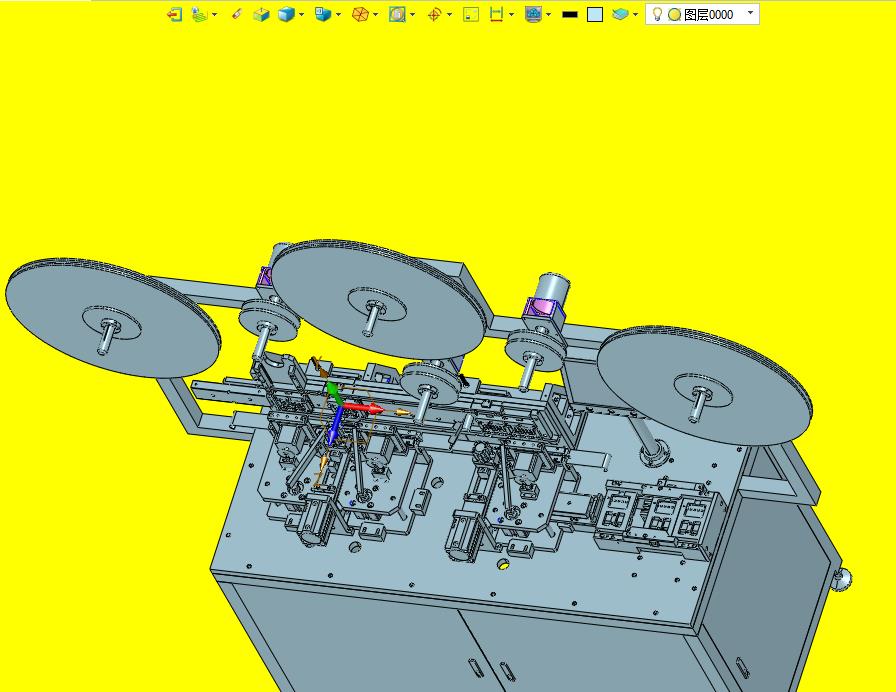The width and height of the screenshot is (896, 692).
Task: Select the large right reel disc
Action: [x=705, y=386]
